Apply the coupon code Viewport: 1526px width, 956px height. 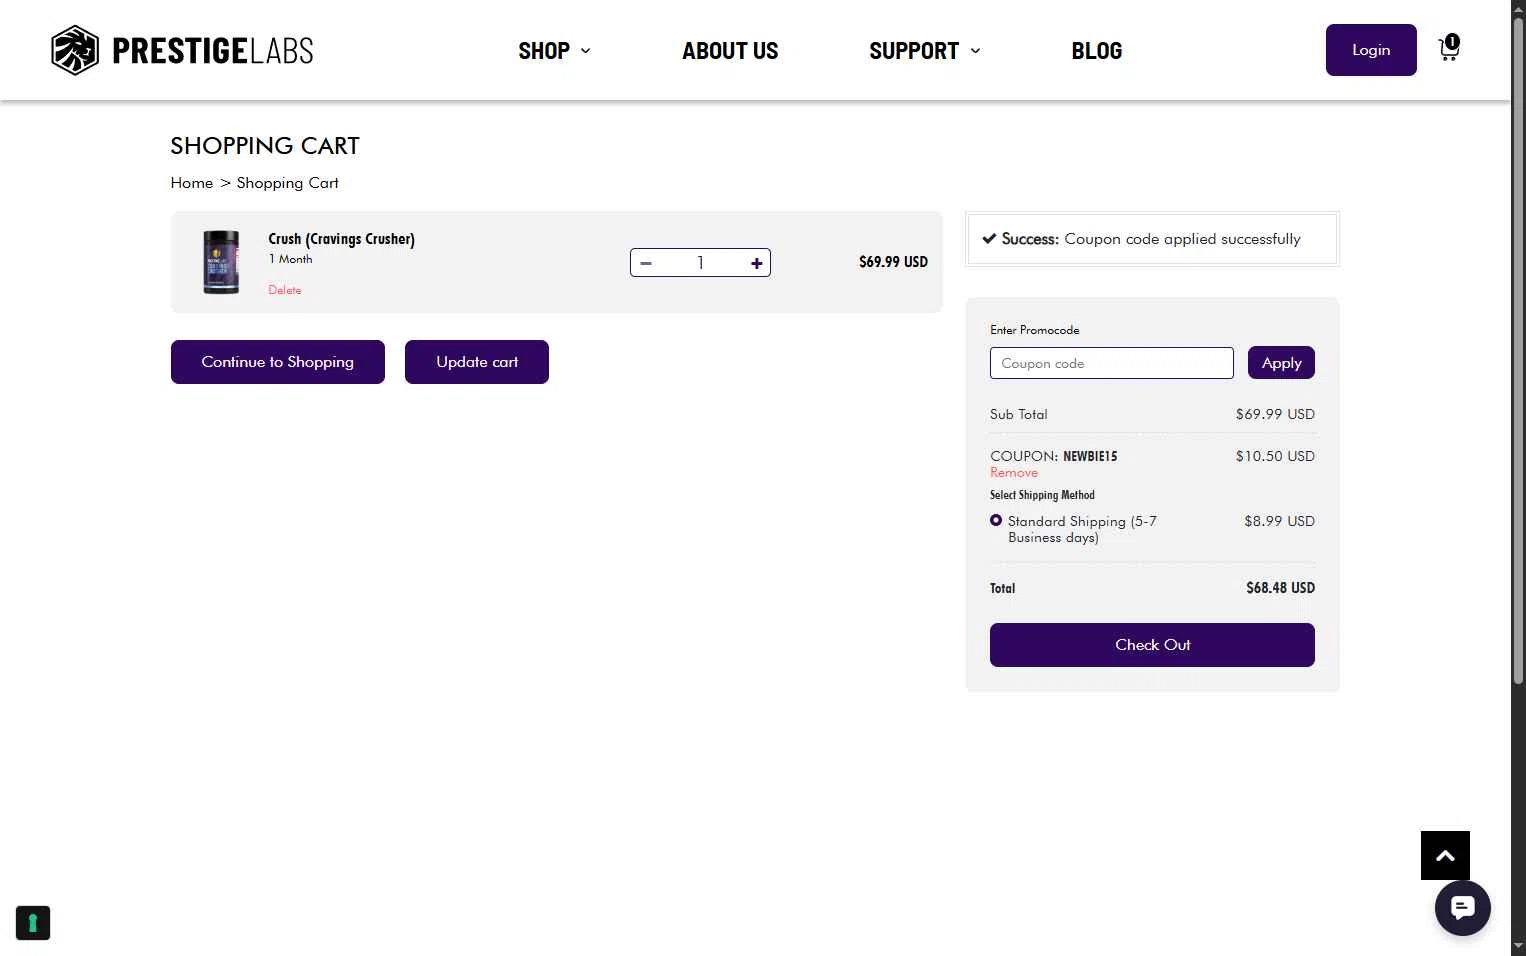coord(1281,363)
